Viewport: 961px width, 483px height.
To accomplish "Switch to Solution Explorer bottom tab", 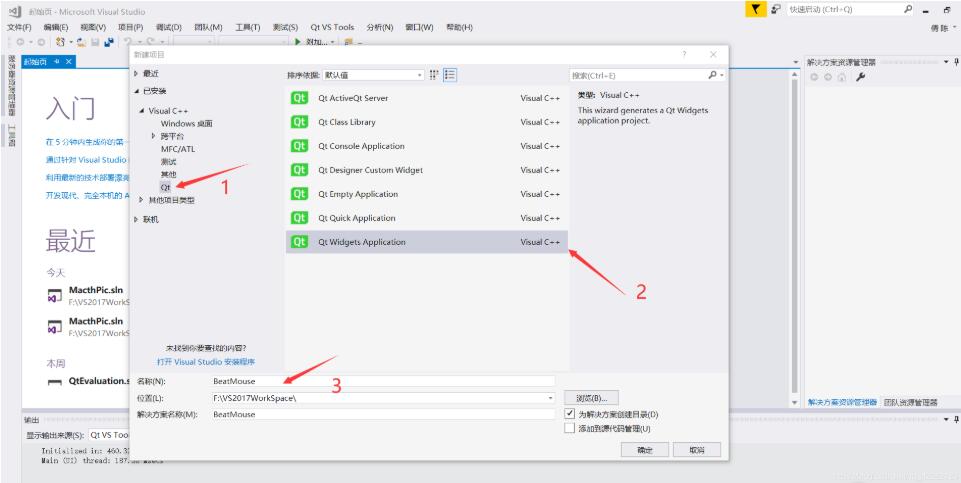I will [x=842, y=403].
